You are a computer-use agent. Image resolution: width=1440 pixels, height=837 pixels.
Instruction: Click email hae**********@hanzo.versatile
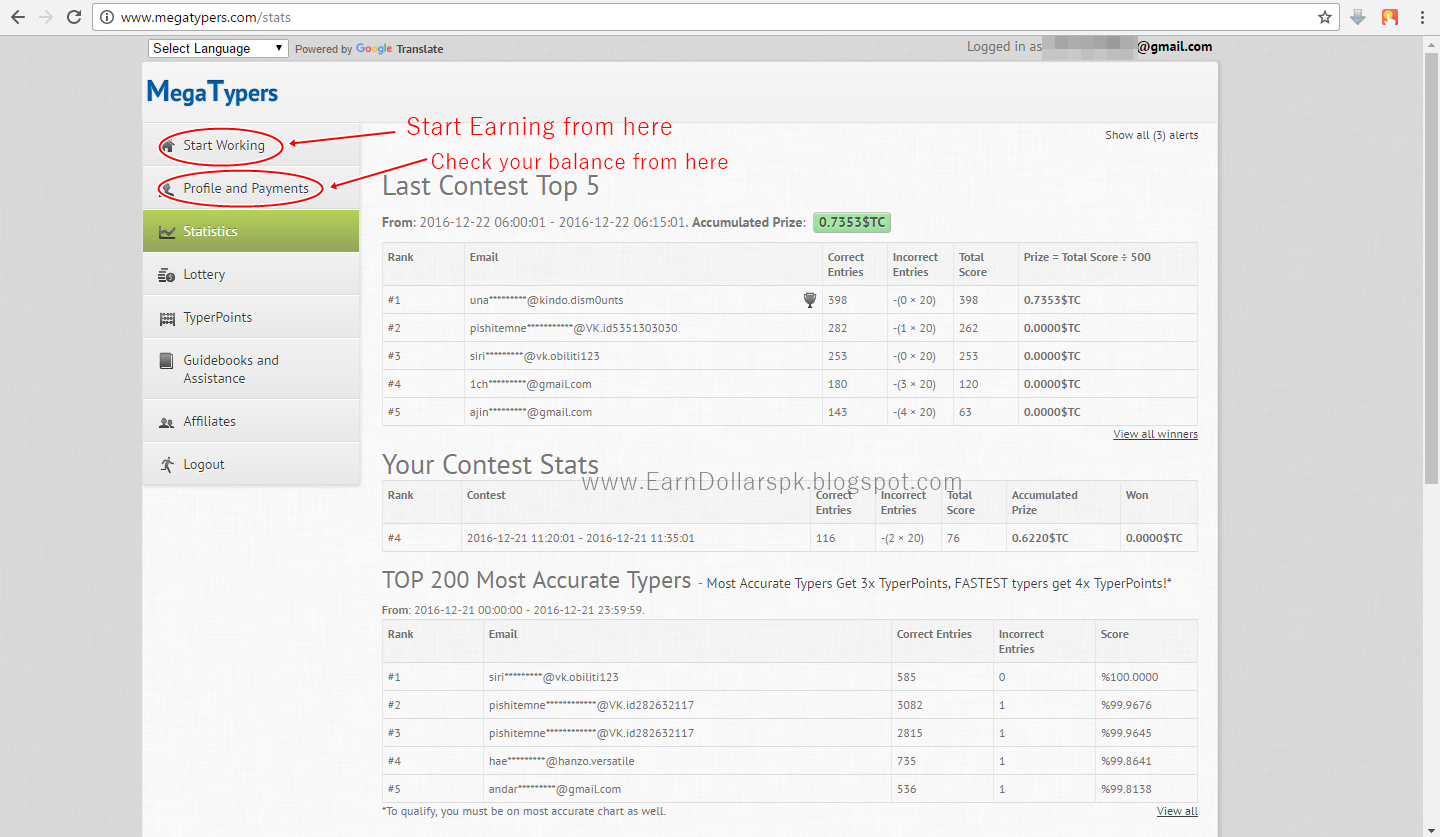pos(561,761)
